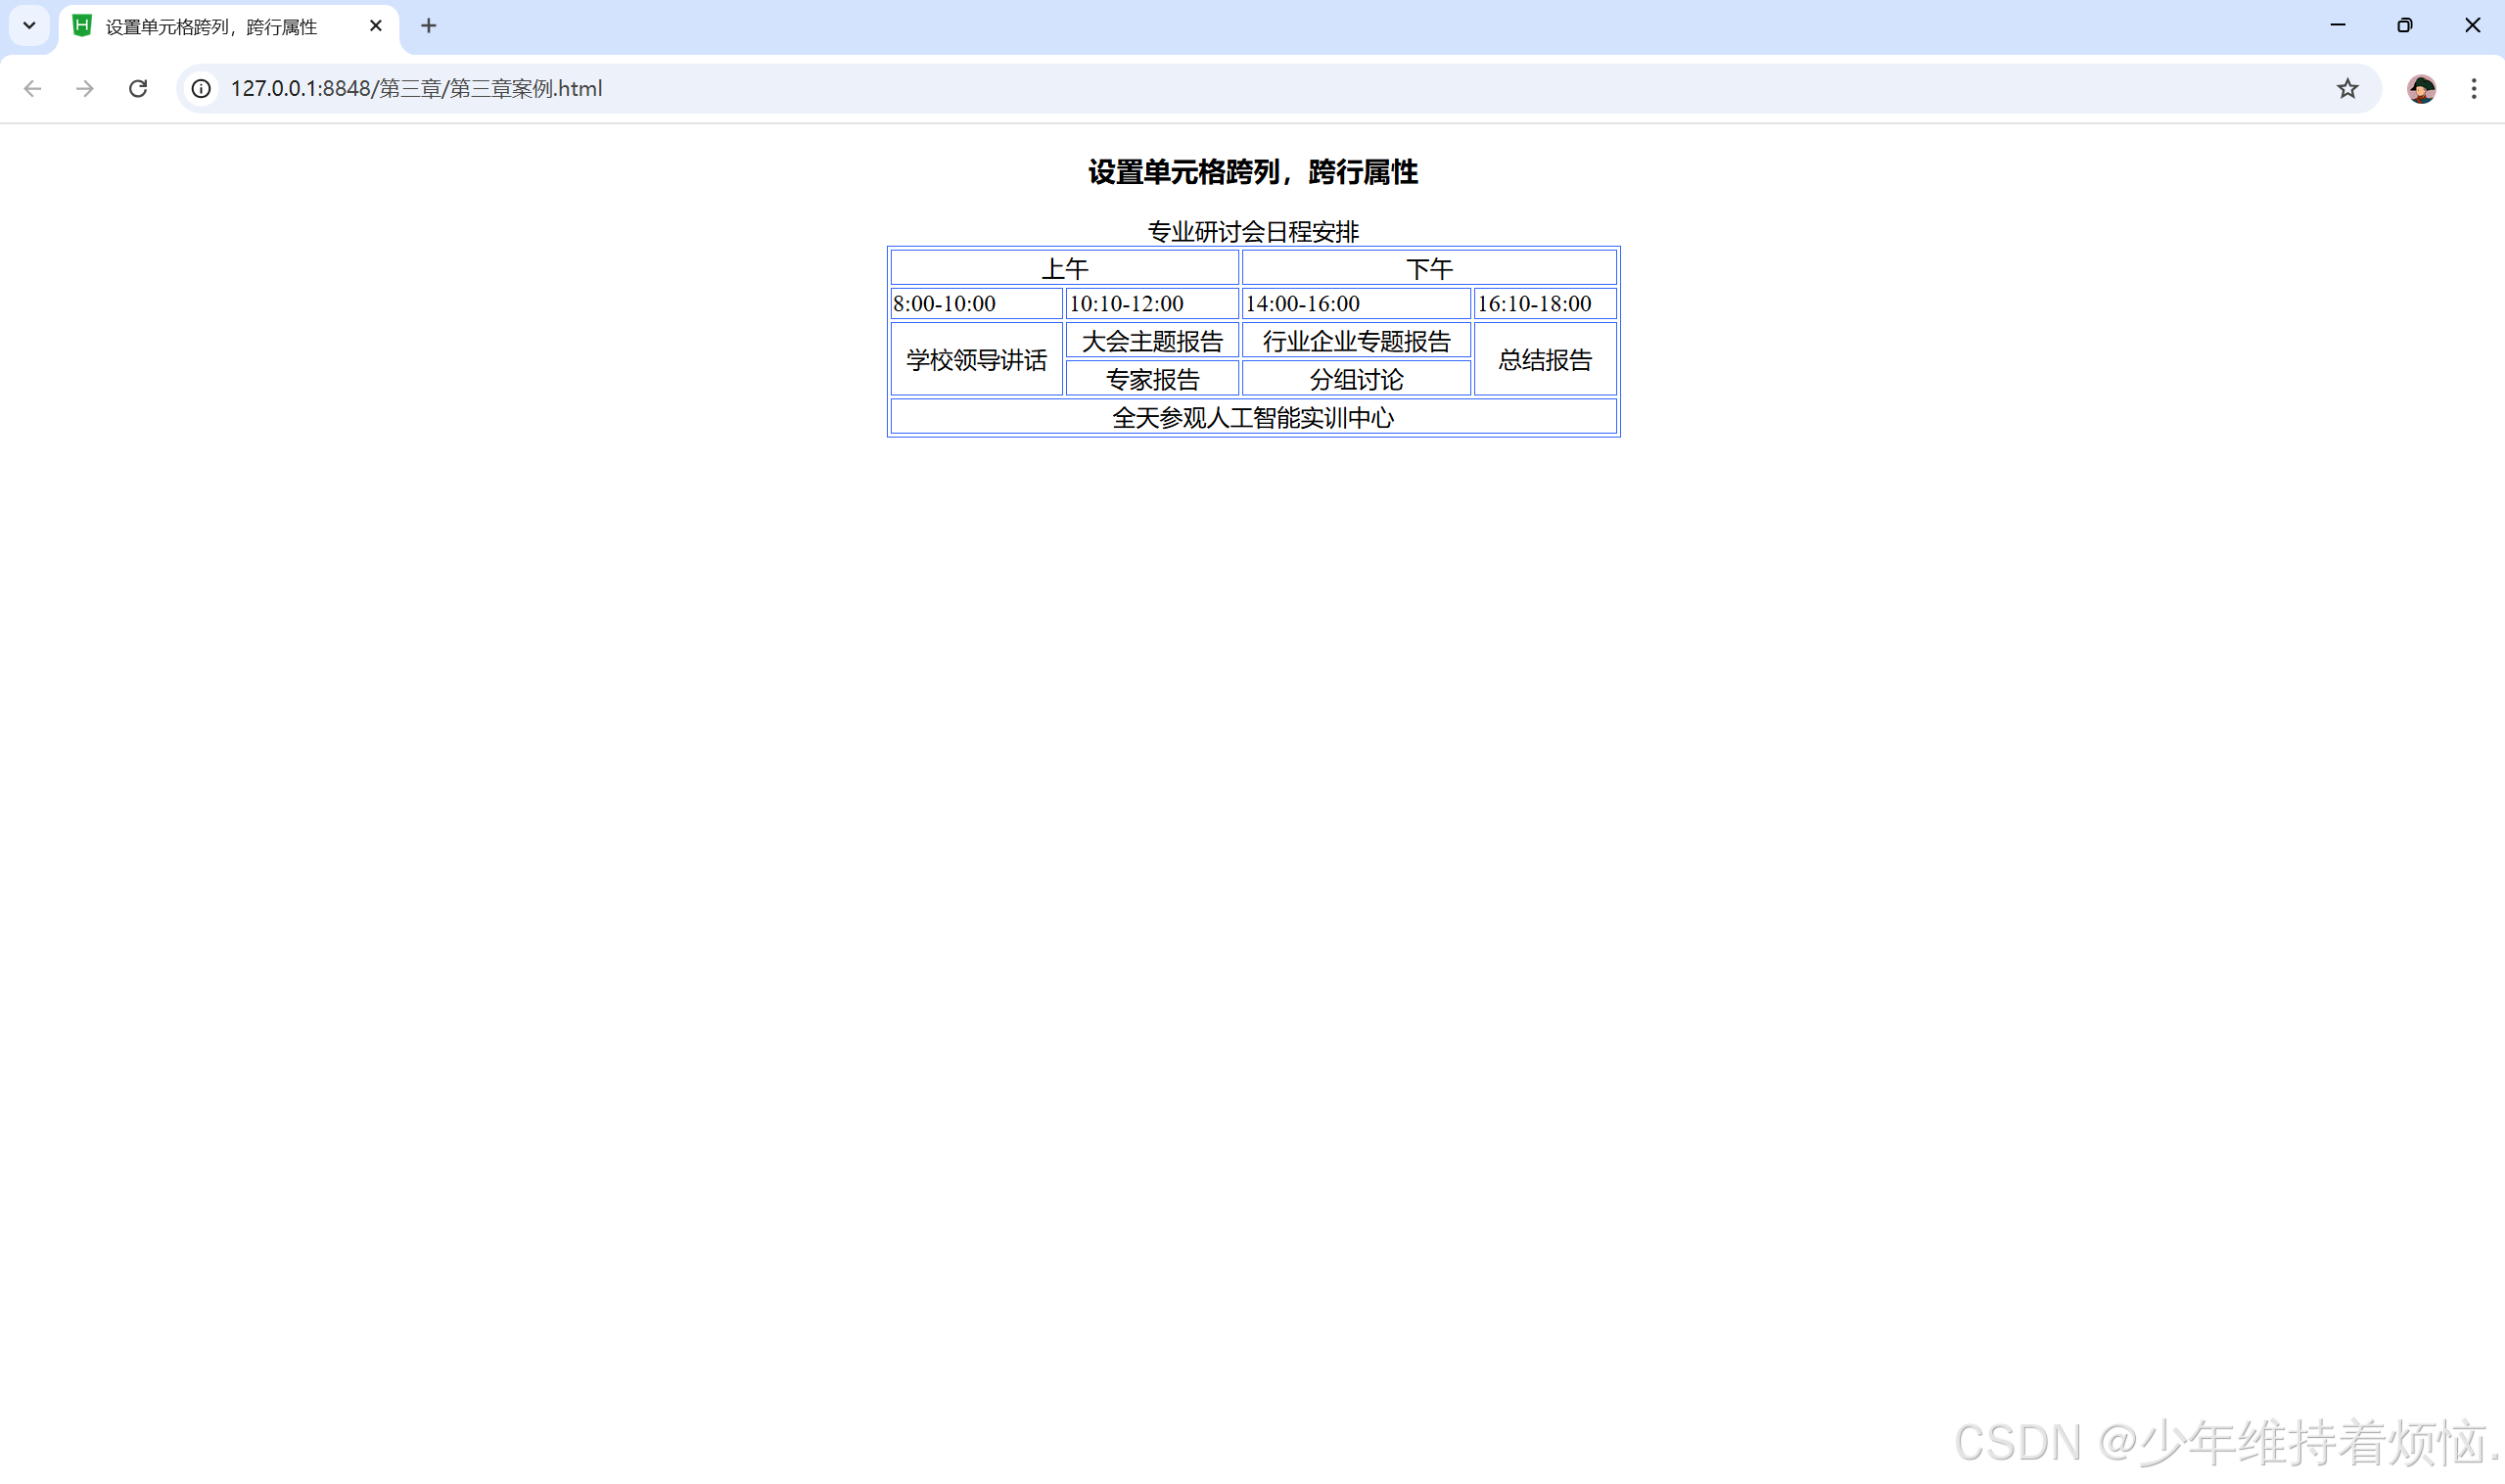Viewport: 2505px width, 1484px height.
Task: View site information icon
Action: [201, 89]
